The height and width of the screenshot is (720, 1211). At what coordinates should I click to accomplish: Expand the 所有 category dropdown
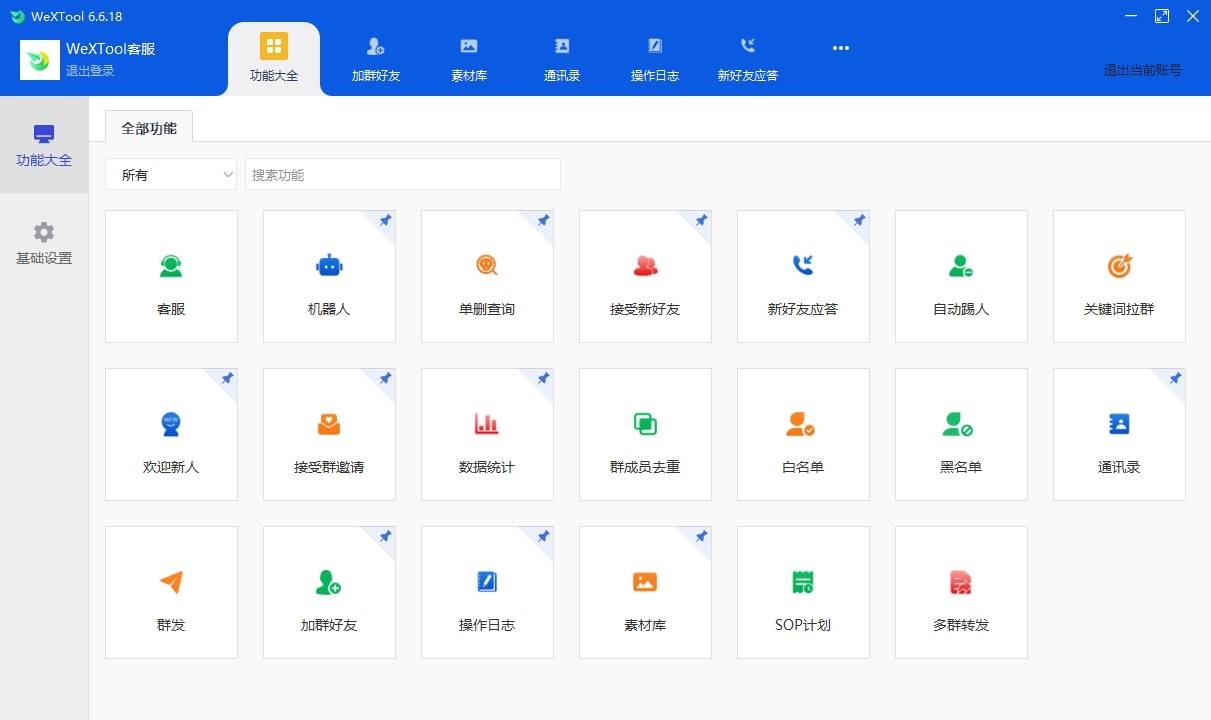pyautogui.click(x=170, y=174)
